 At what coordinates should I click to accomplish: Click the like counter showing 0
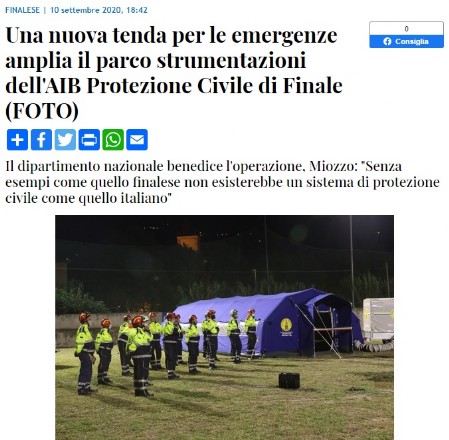click(x=406, y=29)
